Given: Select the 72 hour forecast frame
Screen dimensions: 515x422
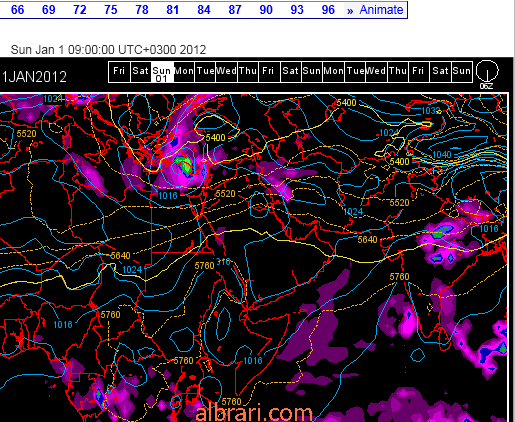Looking at the screenshot, I should (x=80, y=10).
